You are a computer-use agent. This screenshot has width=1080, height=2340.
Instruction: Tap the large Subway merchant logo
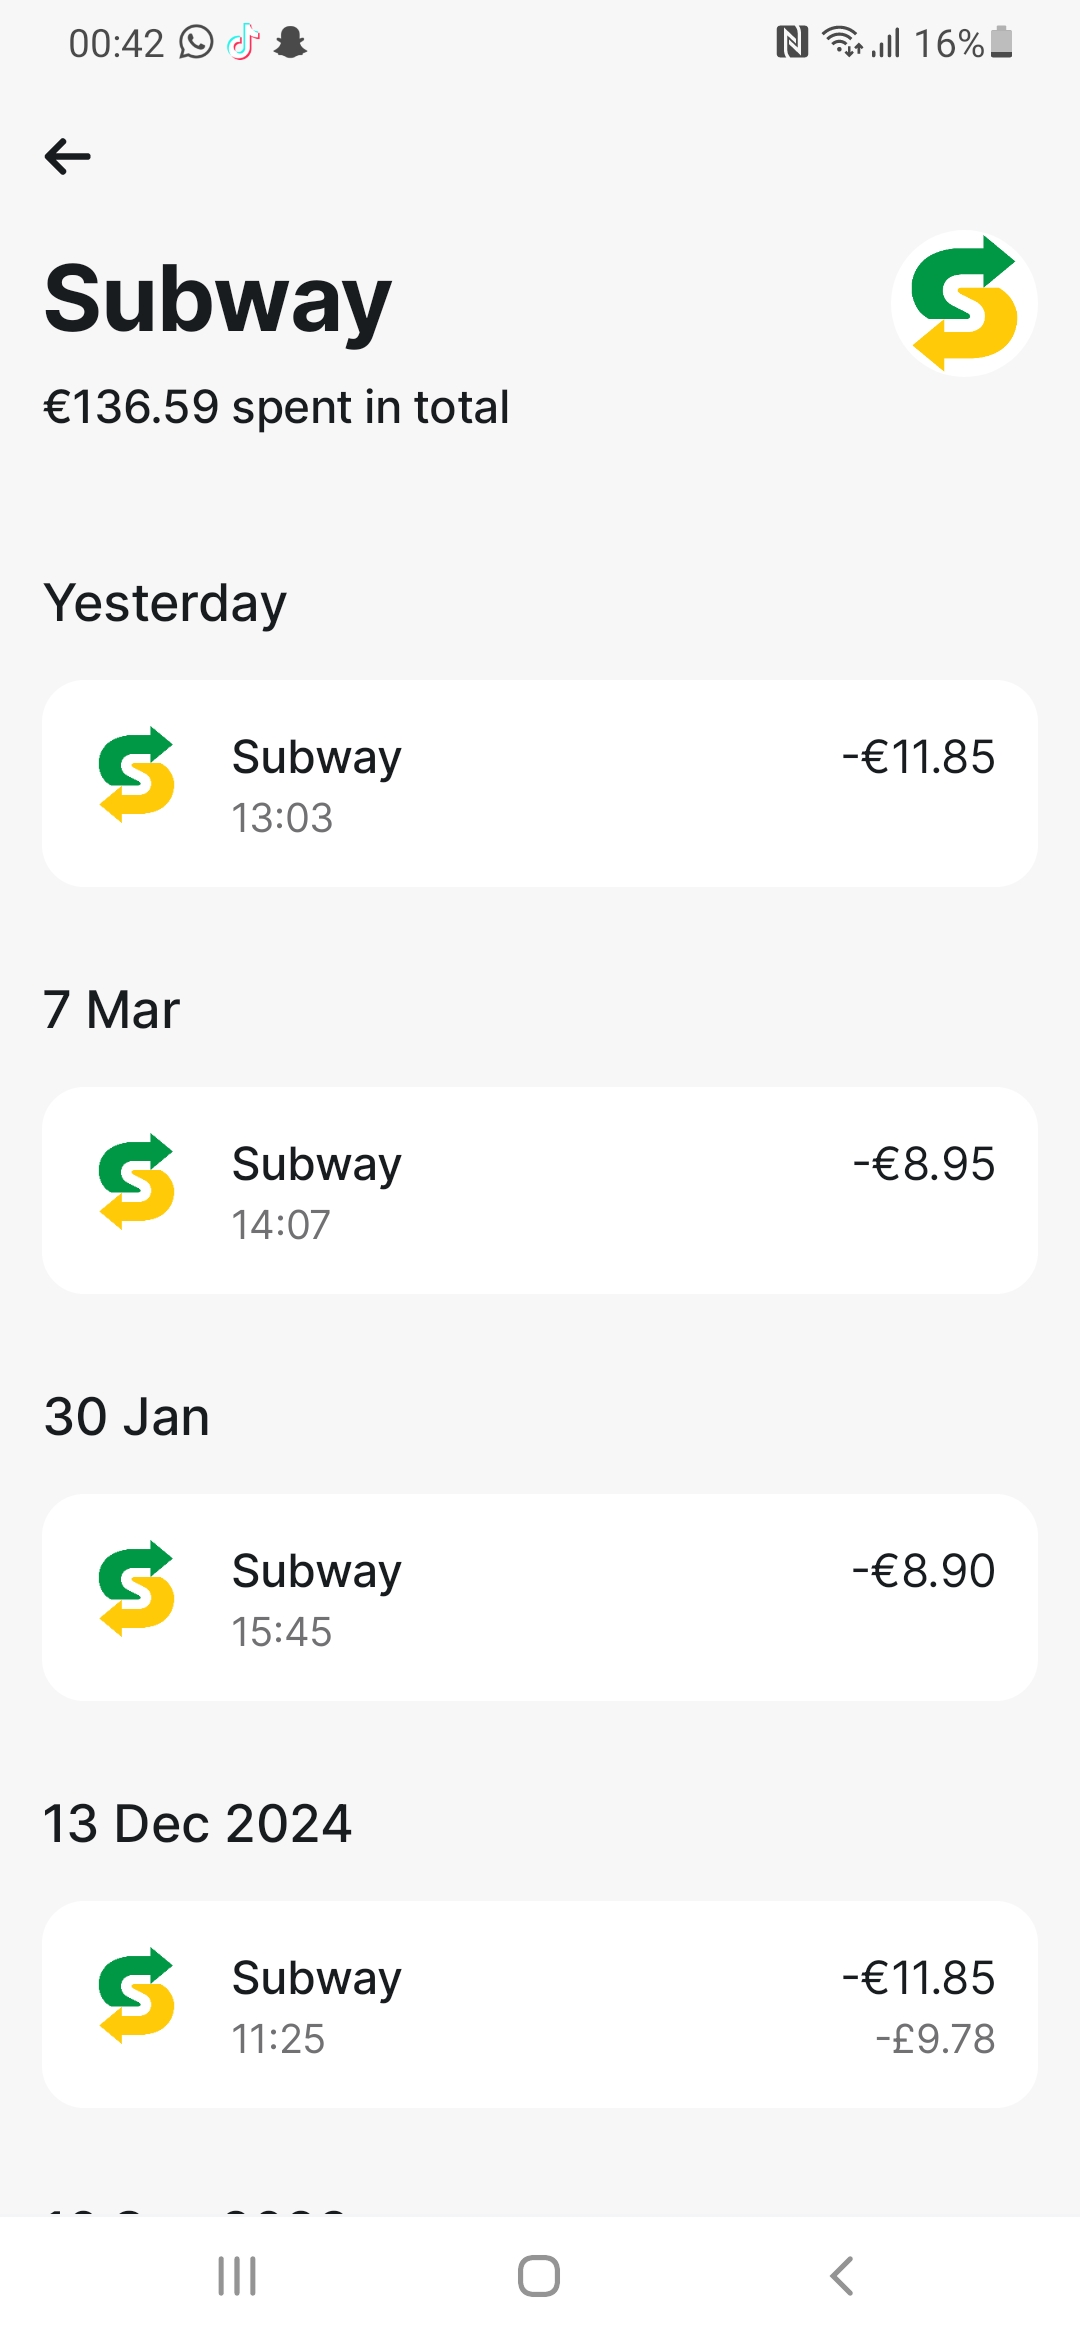[x=964, y=303]
